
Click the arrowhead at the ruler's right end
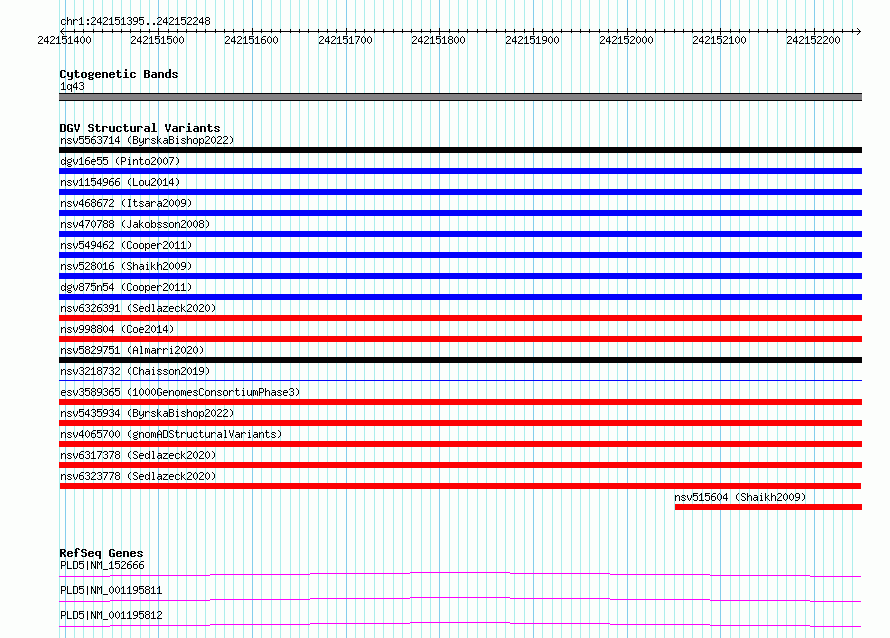[x=859, y=31]
